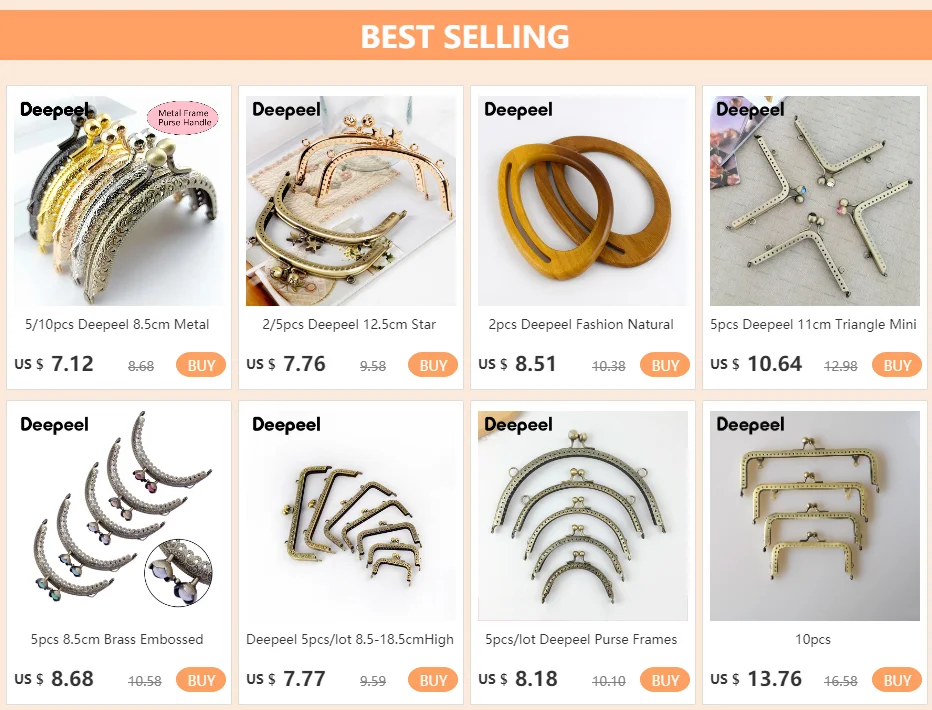The height and width of the screenshot is (710, 932).
Task: Open the brass embossed crescent frames image
Action: [119, 516]
